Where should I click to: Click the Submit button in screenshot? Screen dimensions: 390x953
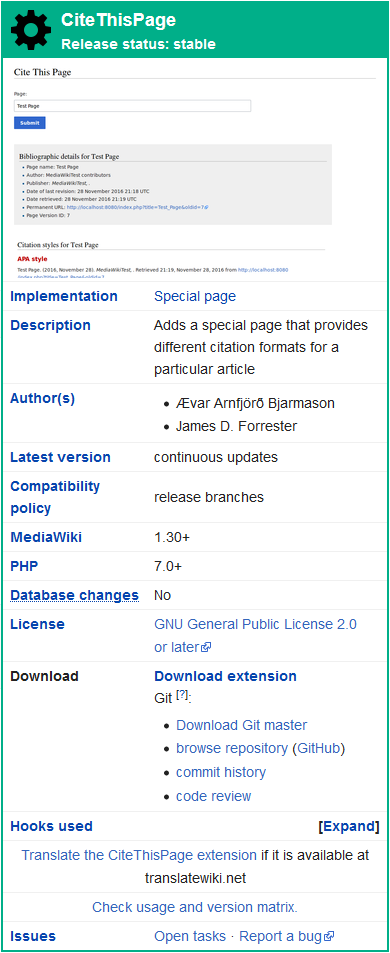[30, 123]
